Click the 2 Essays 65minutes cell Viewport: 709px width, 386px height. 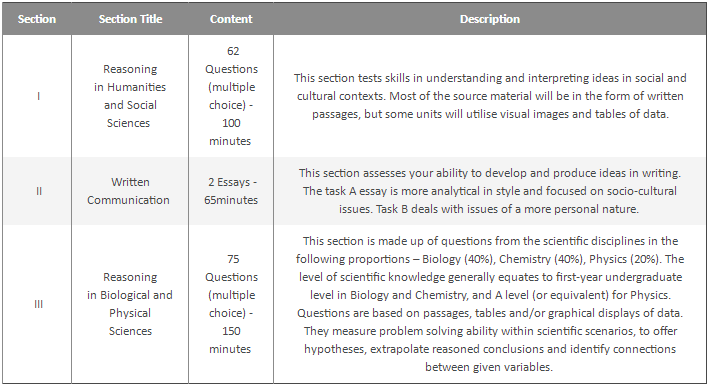231,191
